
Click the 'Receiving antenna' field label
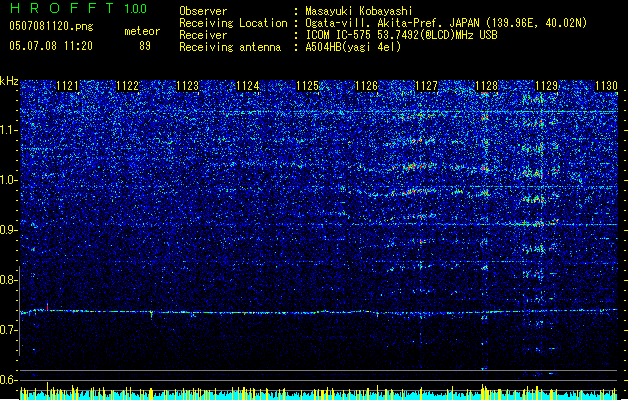coord(230,47)
